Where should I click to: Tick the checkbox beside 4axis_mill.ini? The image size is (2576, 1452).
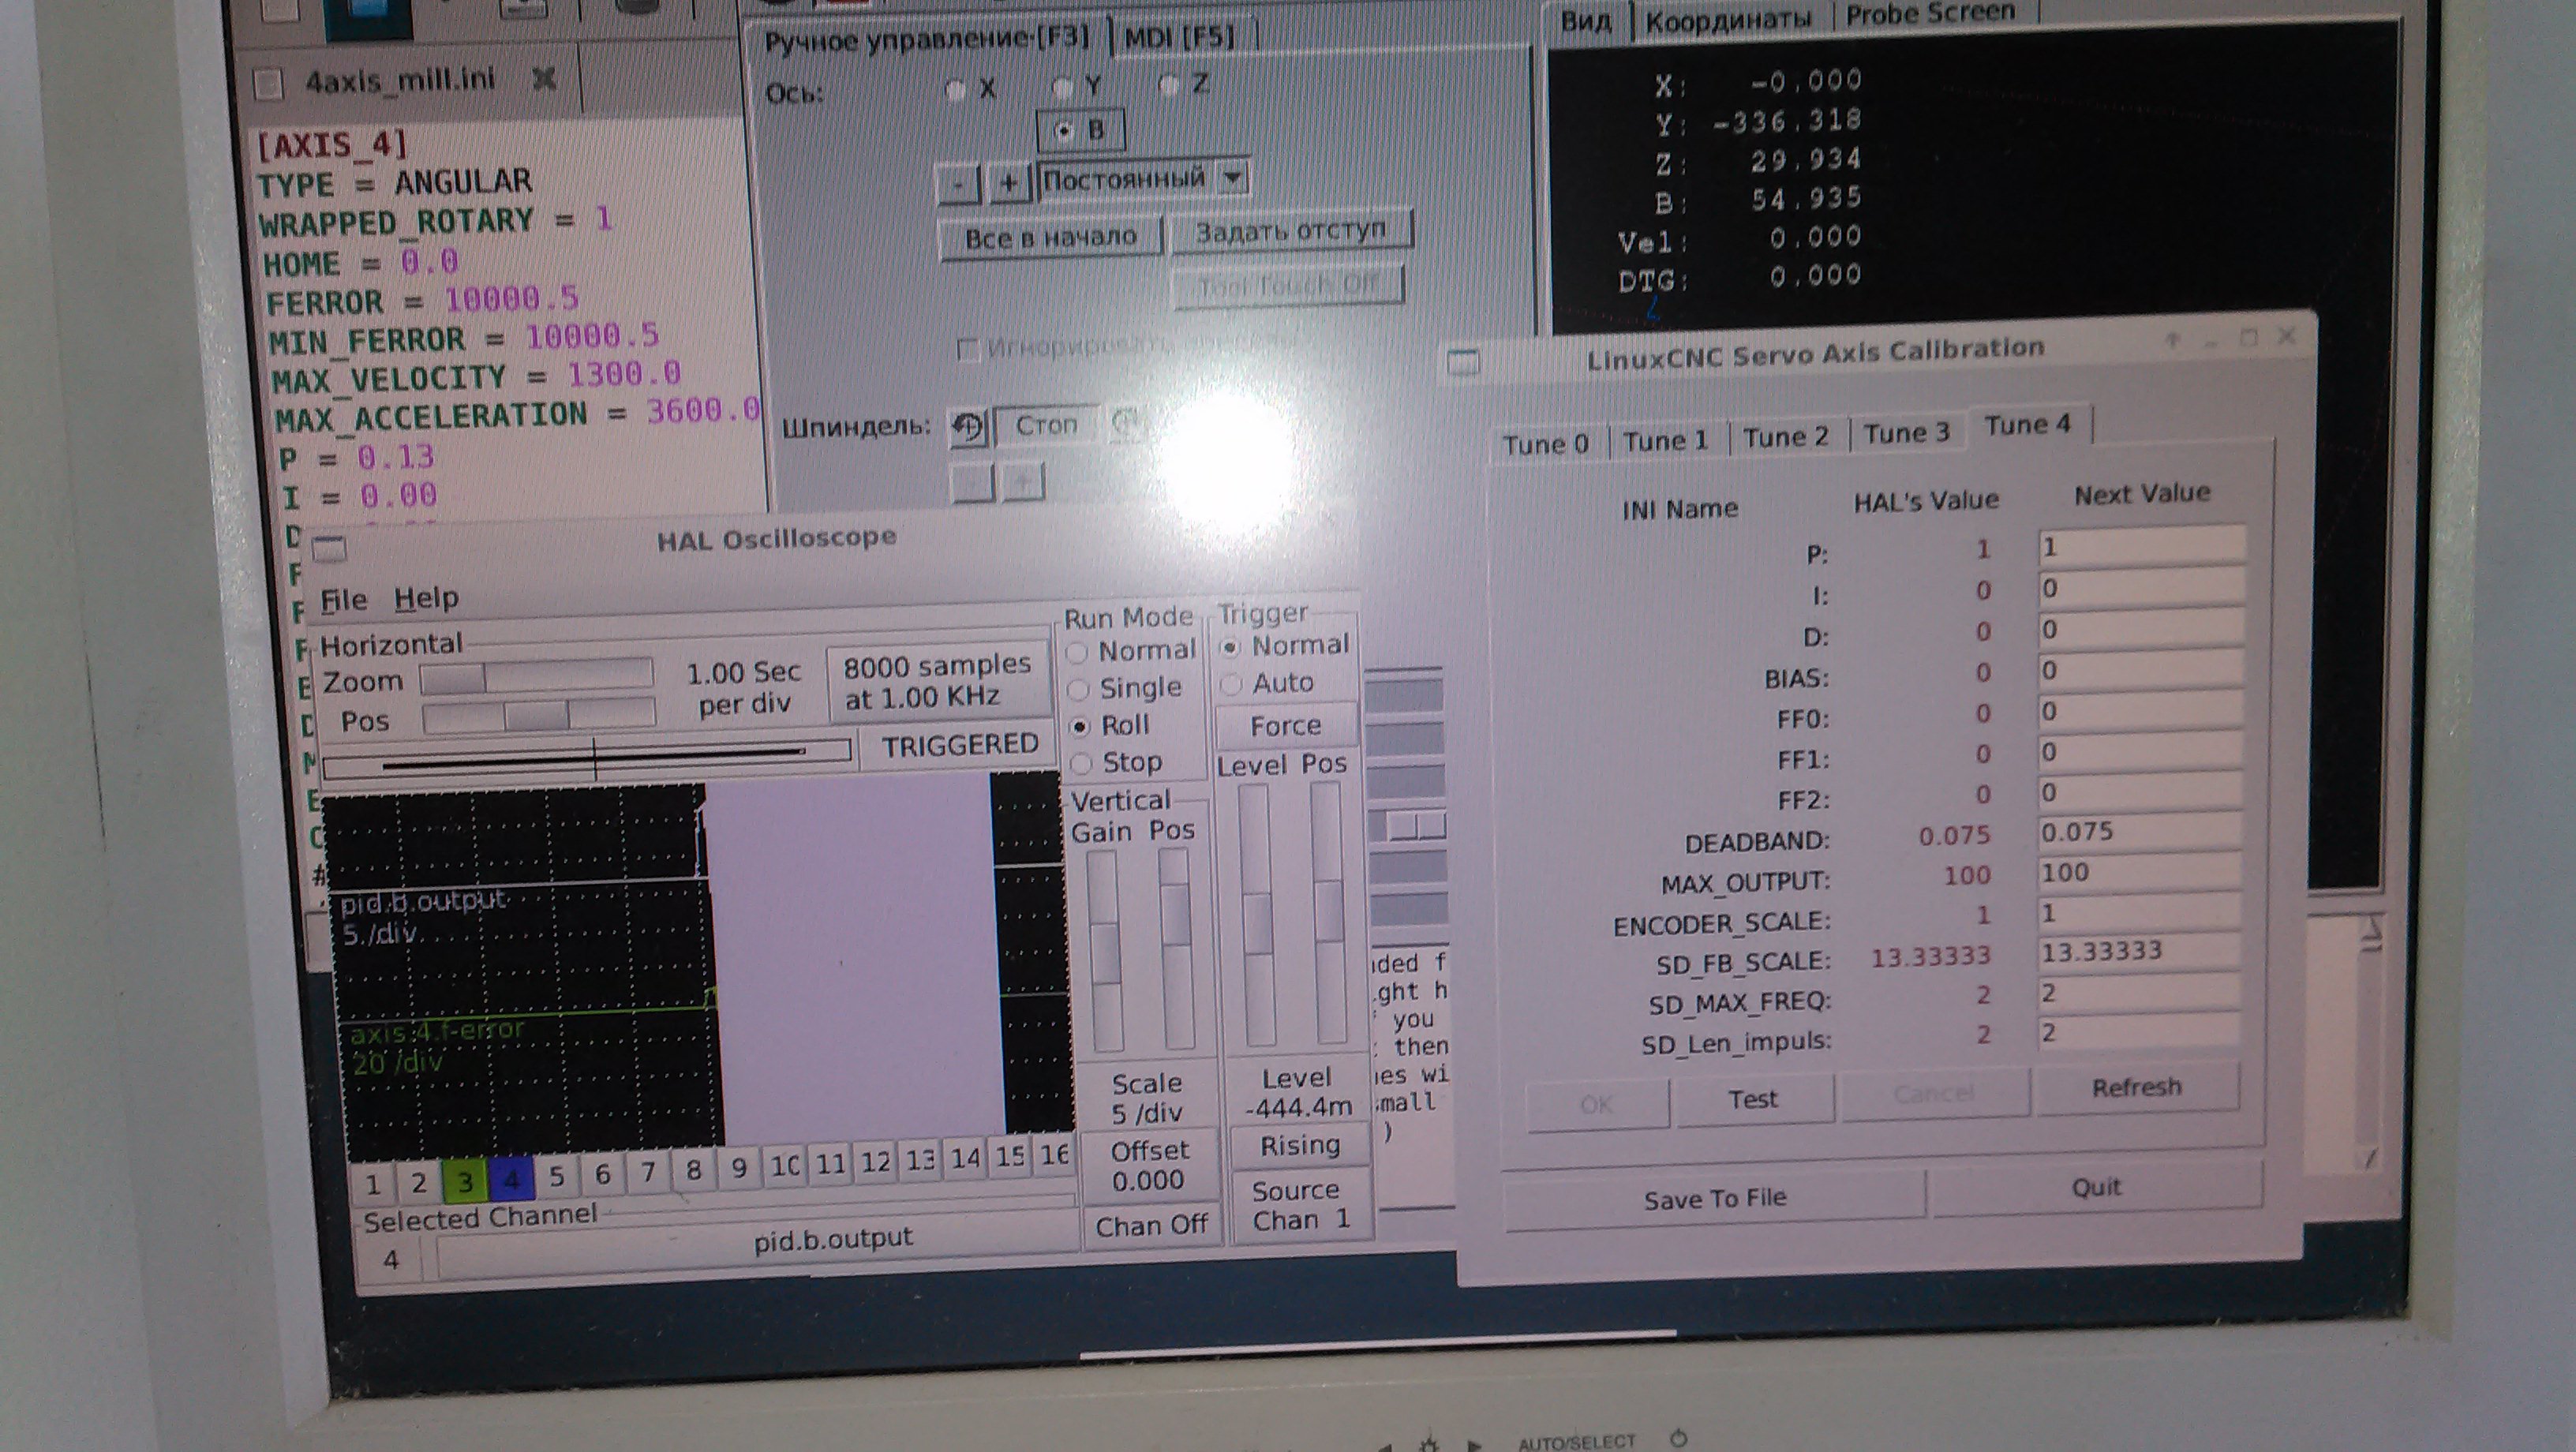click(x=269, y=84)
